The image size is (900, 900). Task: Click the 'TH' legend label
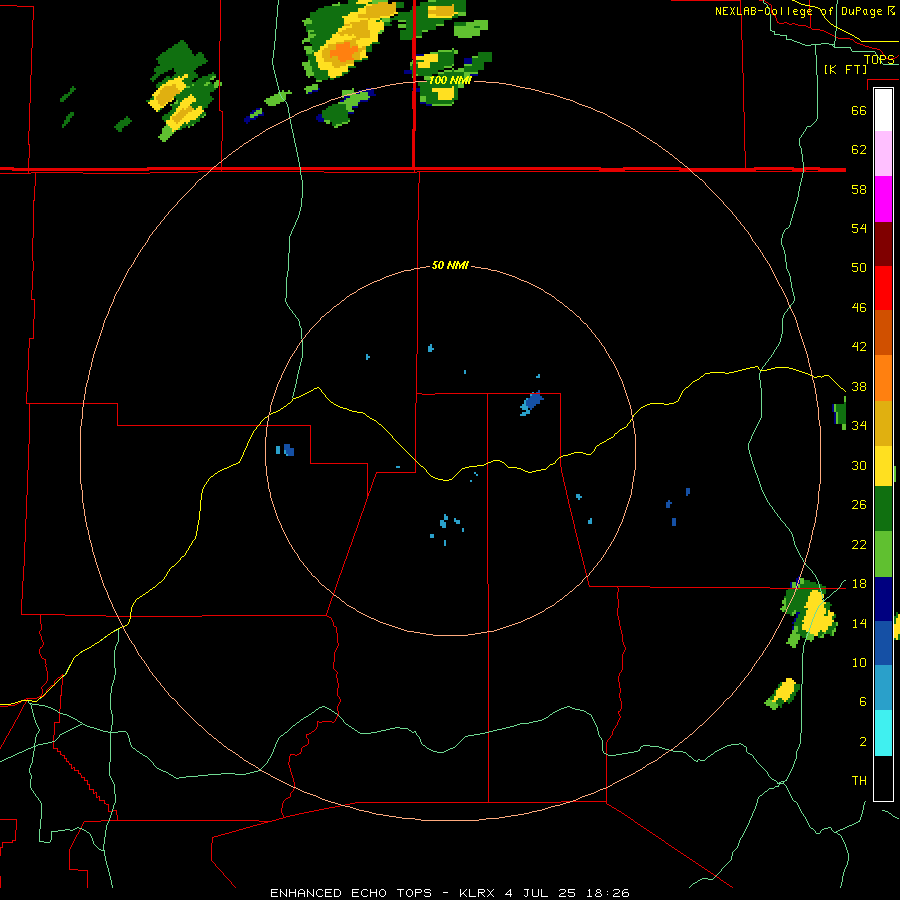click(x=859, y=781)
